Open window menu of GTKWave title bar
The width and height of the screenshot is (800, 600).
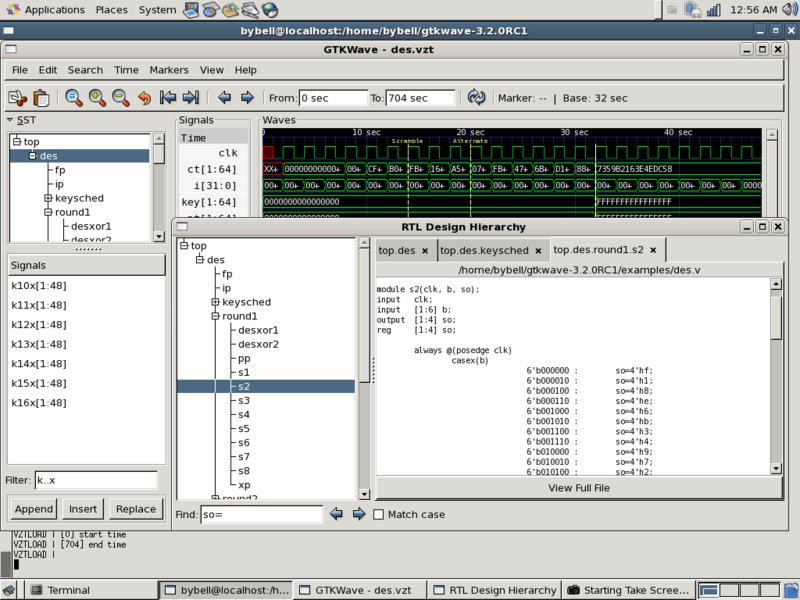pyautogui.click(x=11, y=49)
